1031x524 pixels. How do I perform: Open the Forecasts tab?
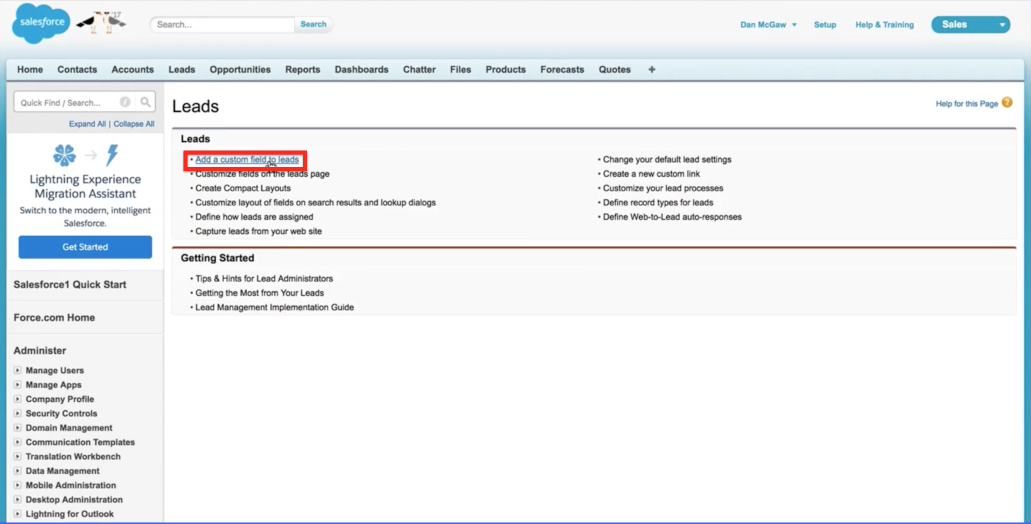coord(562,69)
